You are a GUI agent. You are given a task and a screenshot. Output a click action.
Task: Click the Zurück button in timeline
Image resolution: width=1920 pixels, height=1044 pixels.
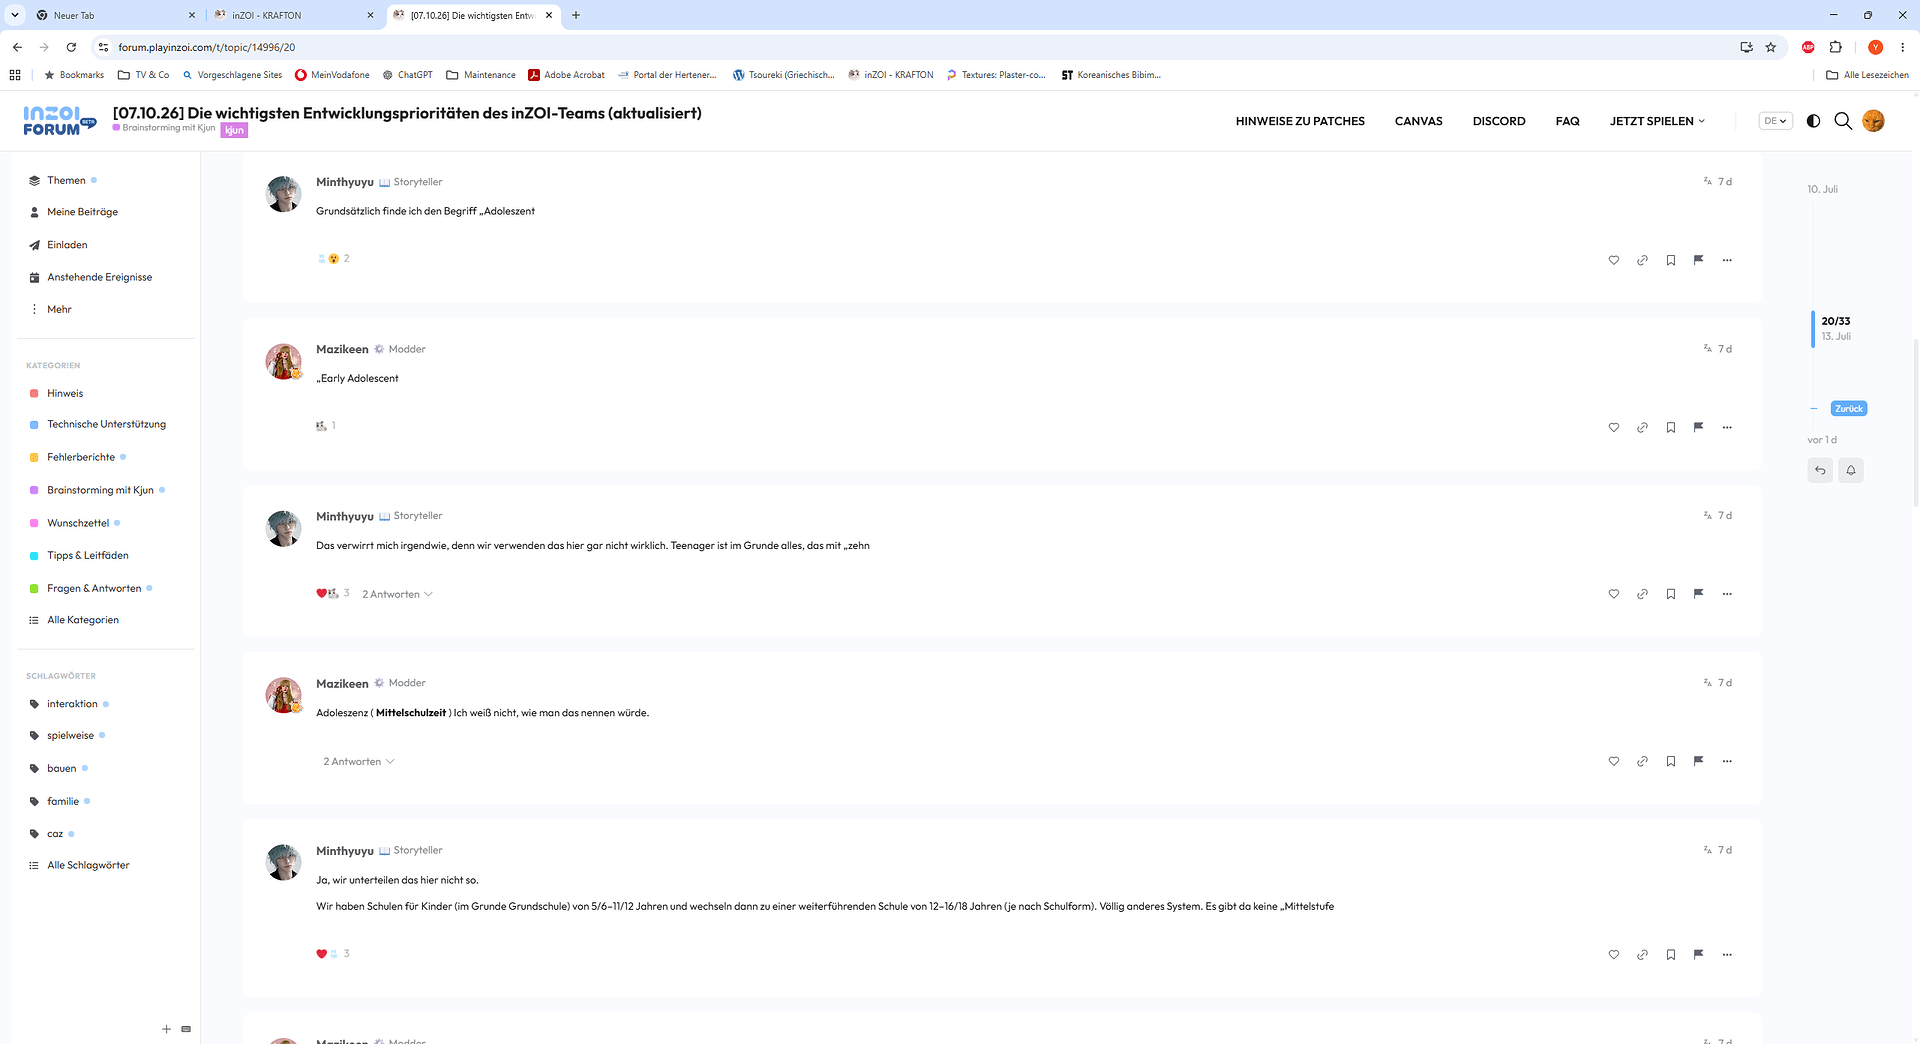coord(1848,409)
